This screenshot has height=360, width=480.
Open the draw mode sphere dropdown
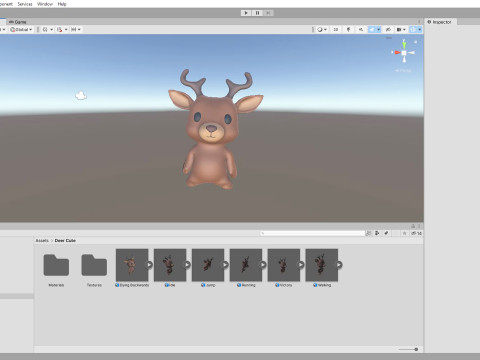pos(322,29)
